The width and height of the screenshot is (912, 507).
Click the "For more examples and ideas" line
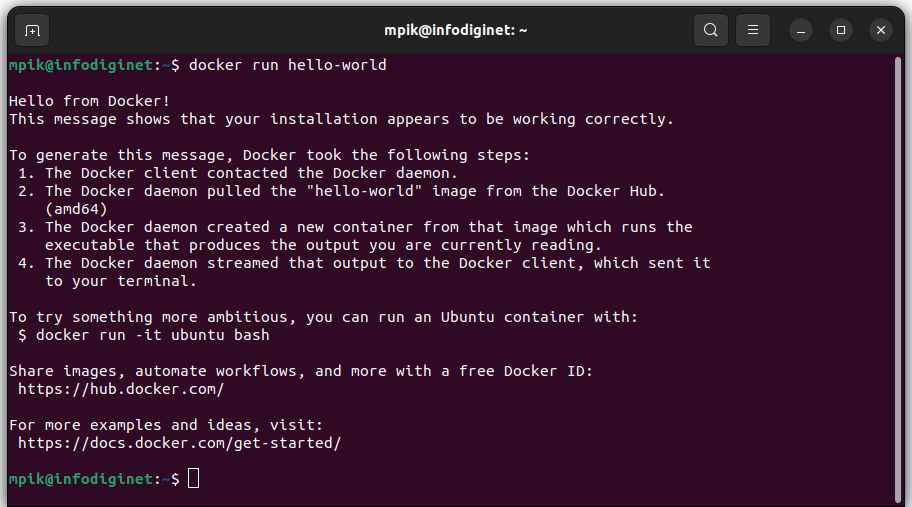(x=166, y=425)
